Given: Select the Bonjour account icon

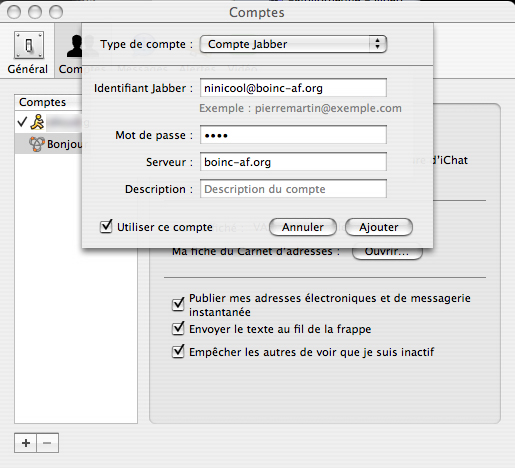Looking at the screenshot, I should 37,144.
